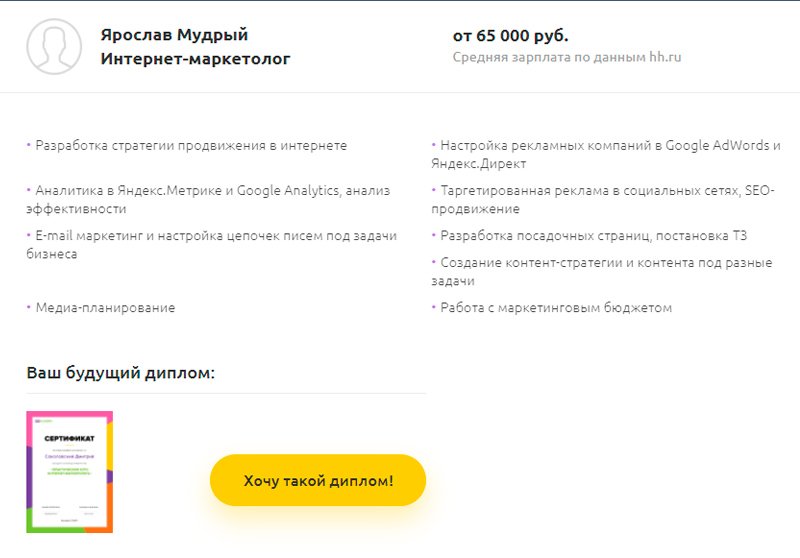Click the bullet before 'Медиа-планирование'
Viewport: 800px width, 558px height.
(x=29, y=307)
